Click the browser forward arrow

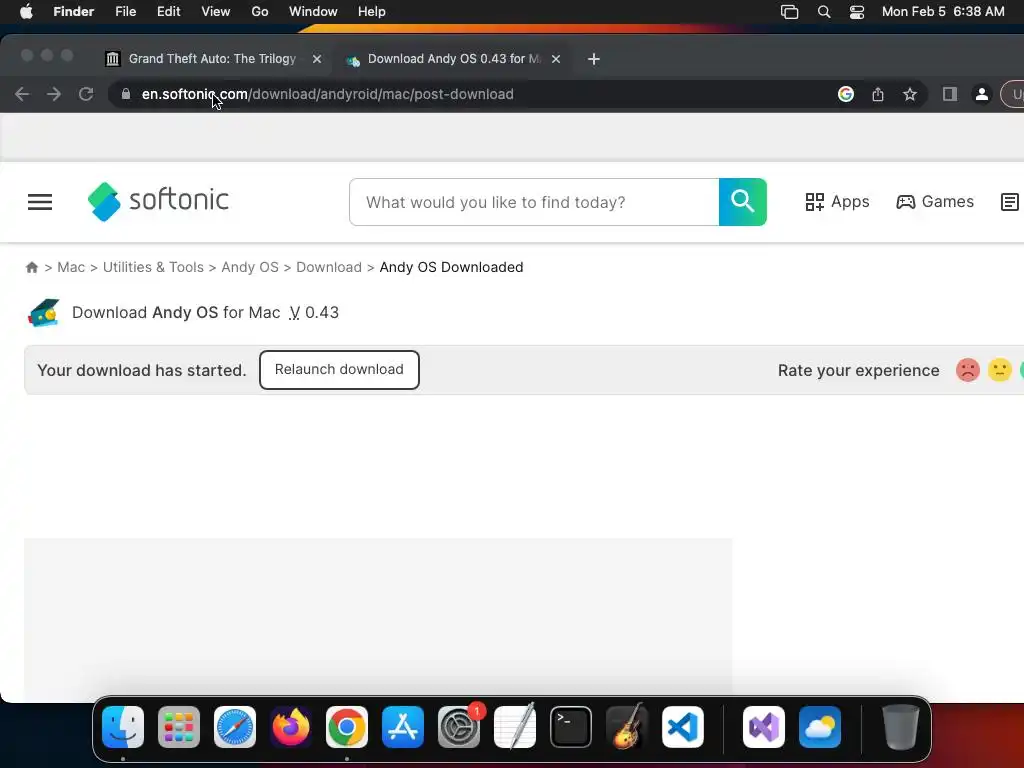point(54,94)
